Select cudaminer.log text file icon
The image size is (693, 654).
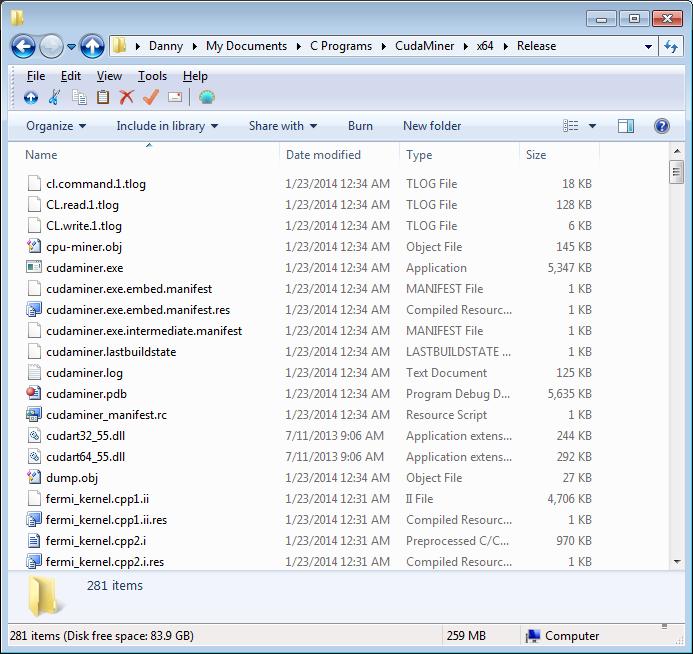tap(34, 373)
